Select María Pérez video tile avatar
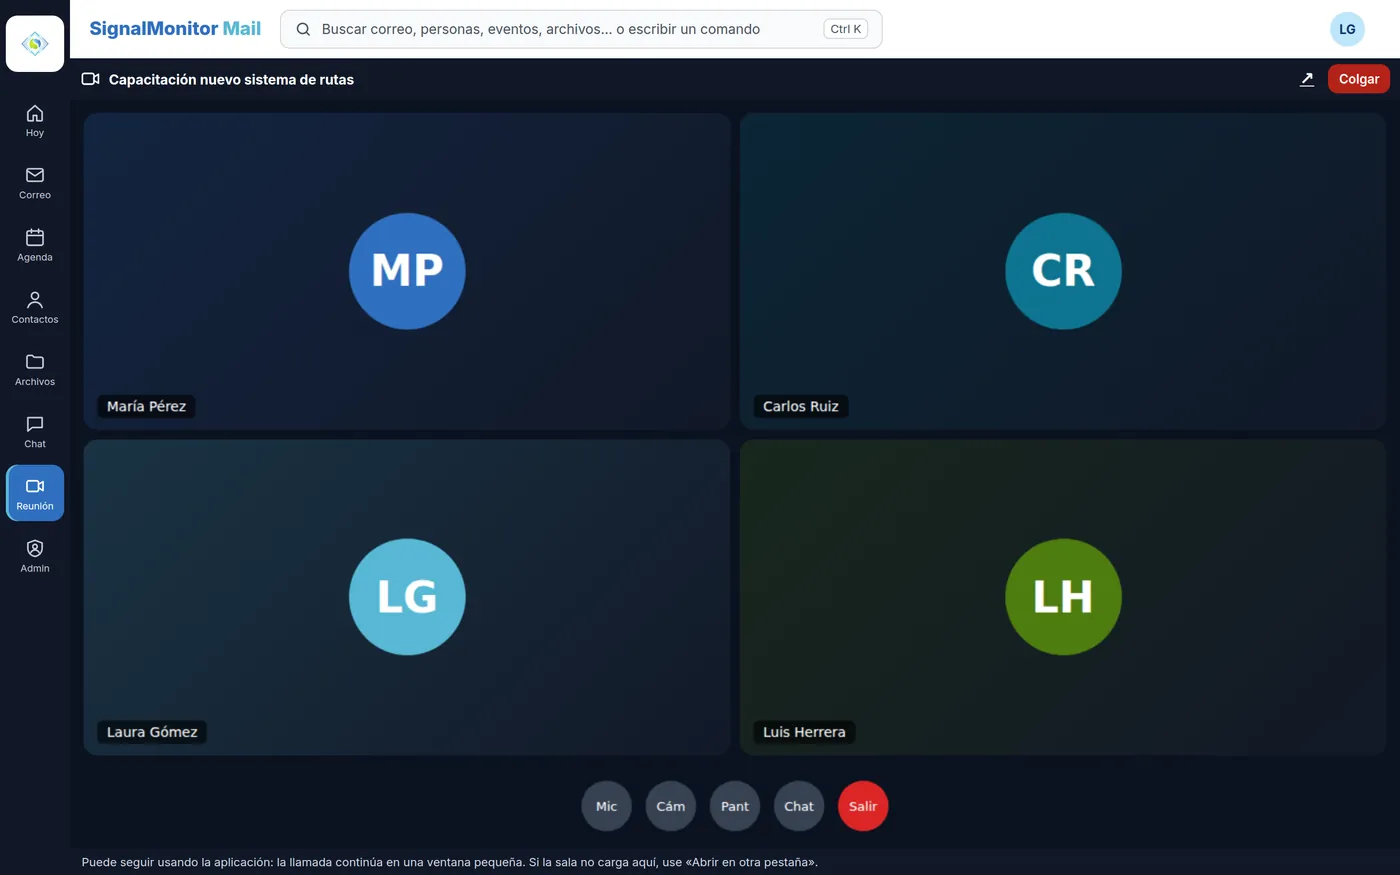 [x=407, y=271]
